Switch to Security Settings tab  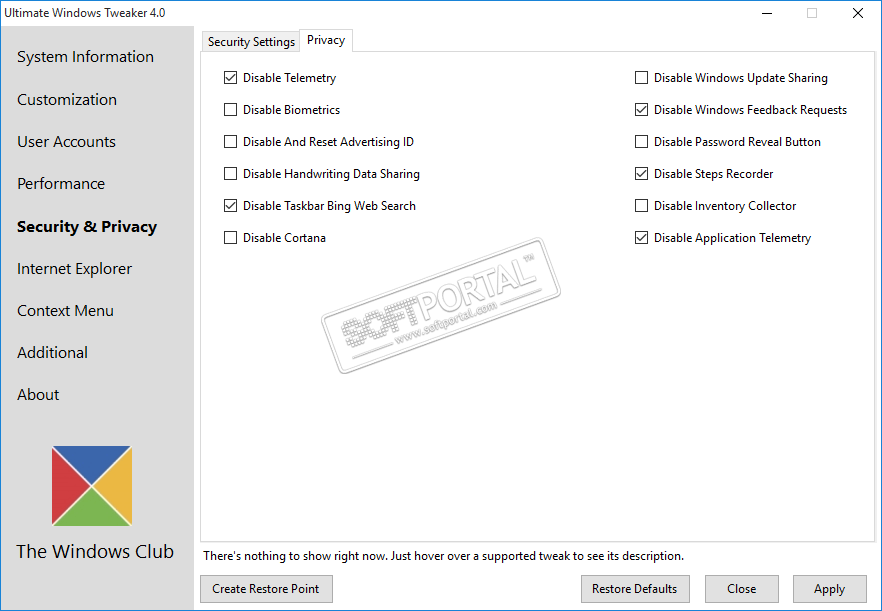(251, 42)
